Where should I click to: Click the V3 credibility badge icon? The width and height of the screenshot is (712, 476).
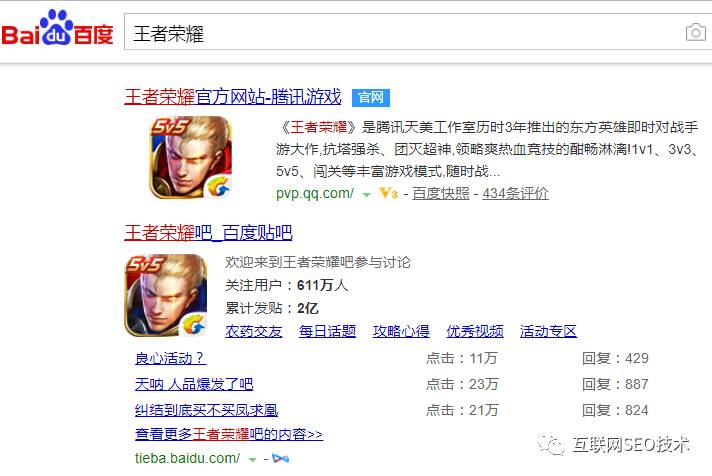389,193
